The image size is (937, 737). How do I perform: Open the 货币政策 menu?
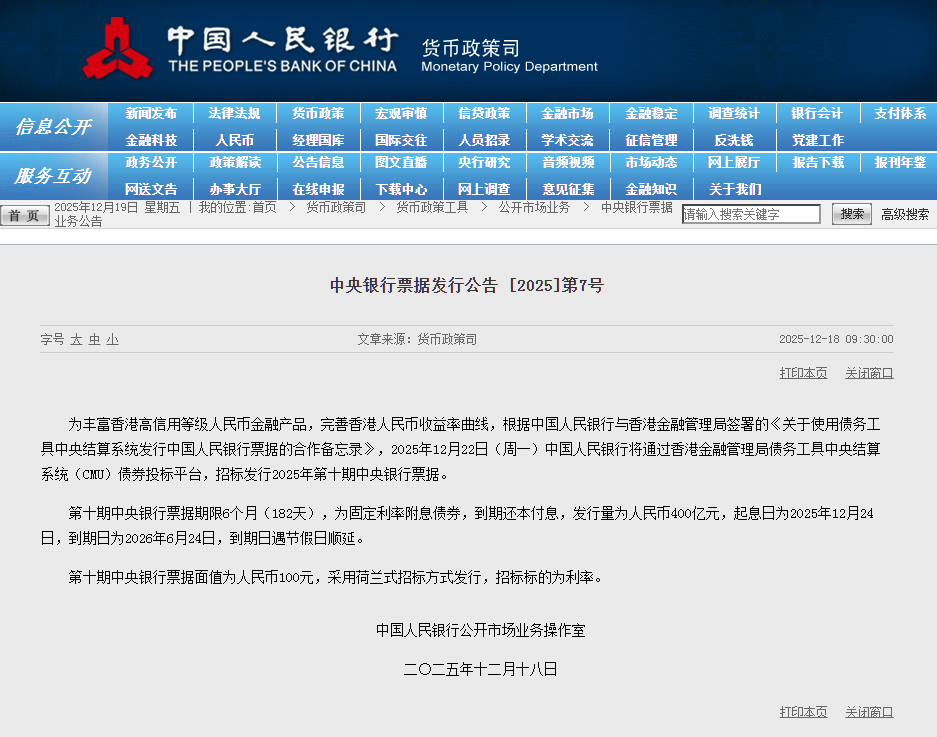(x=318, y=112)
